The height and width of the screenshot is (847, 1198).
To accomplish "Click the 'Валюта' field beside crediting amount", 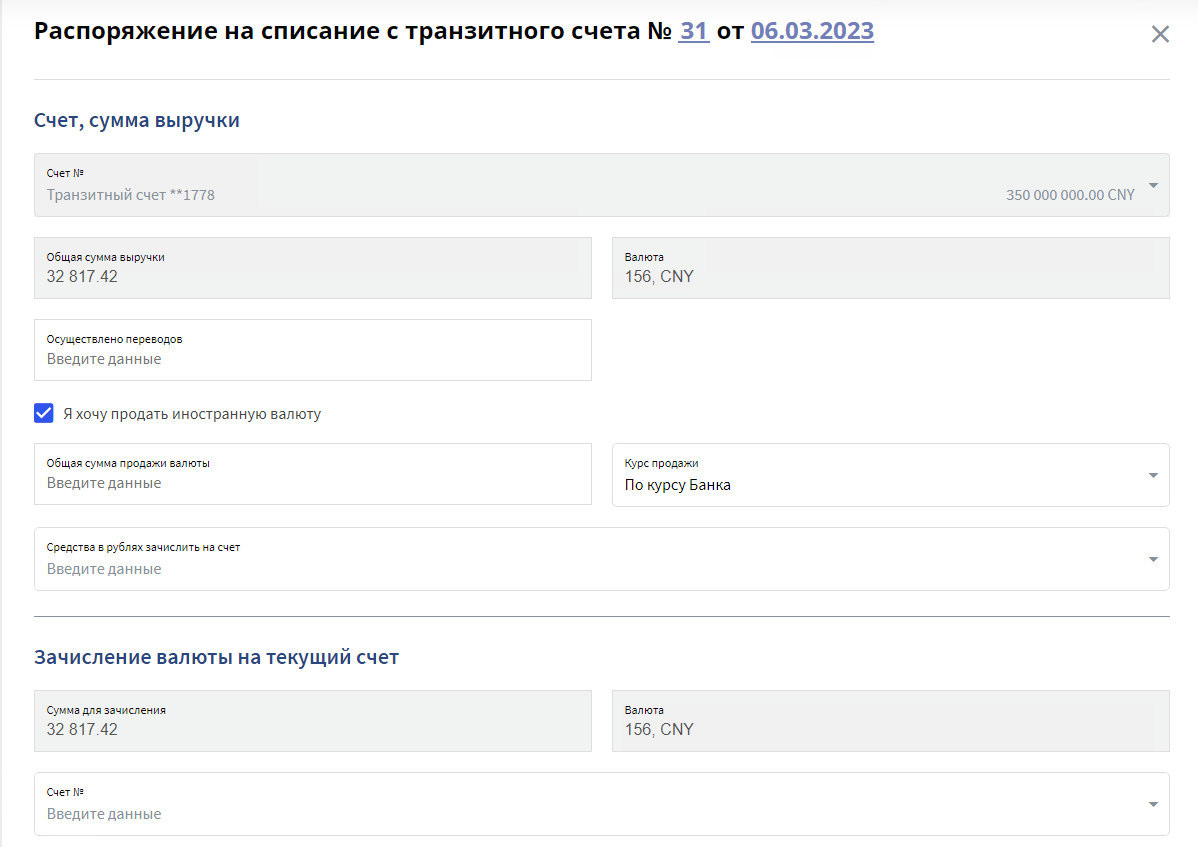I will (890, 721).
